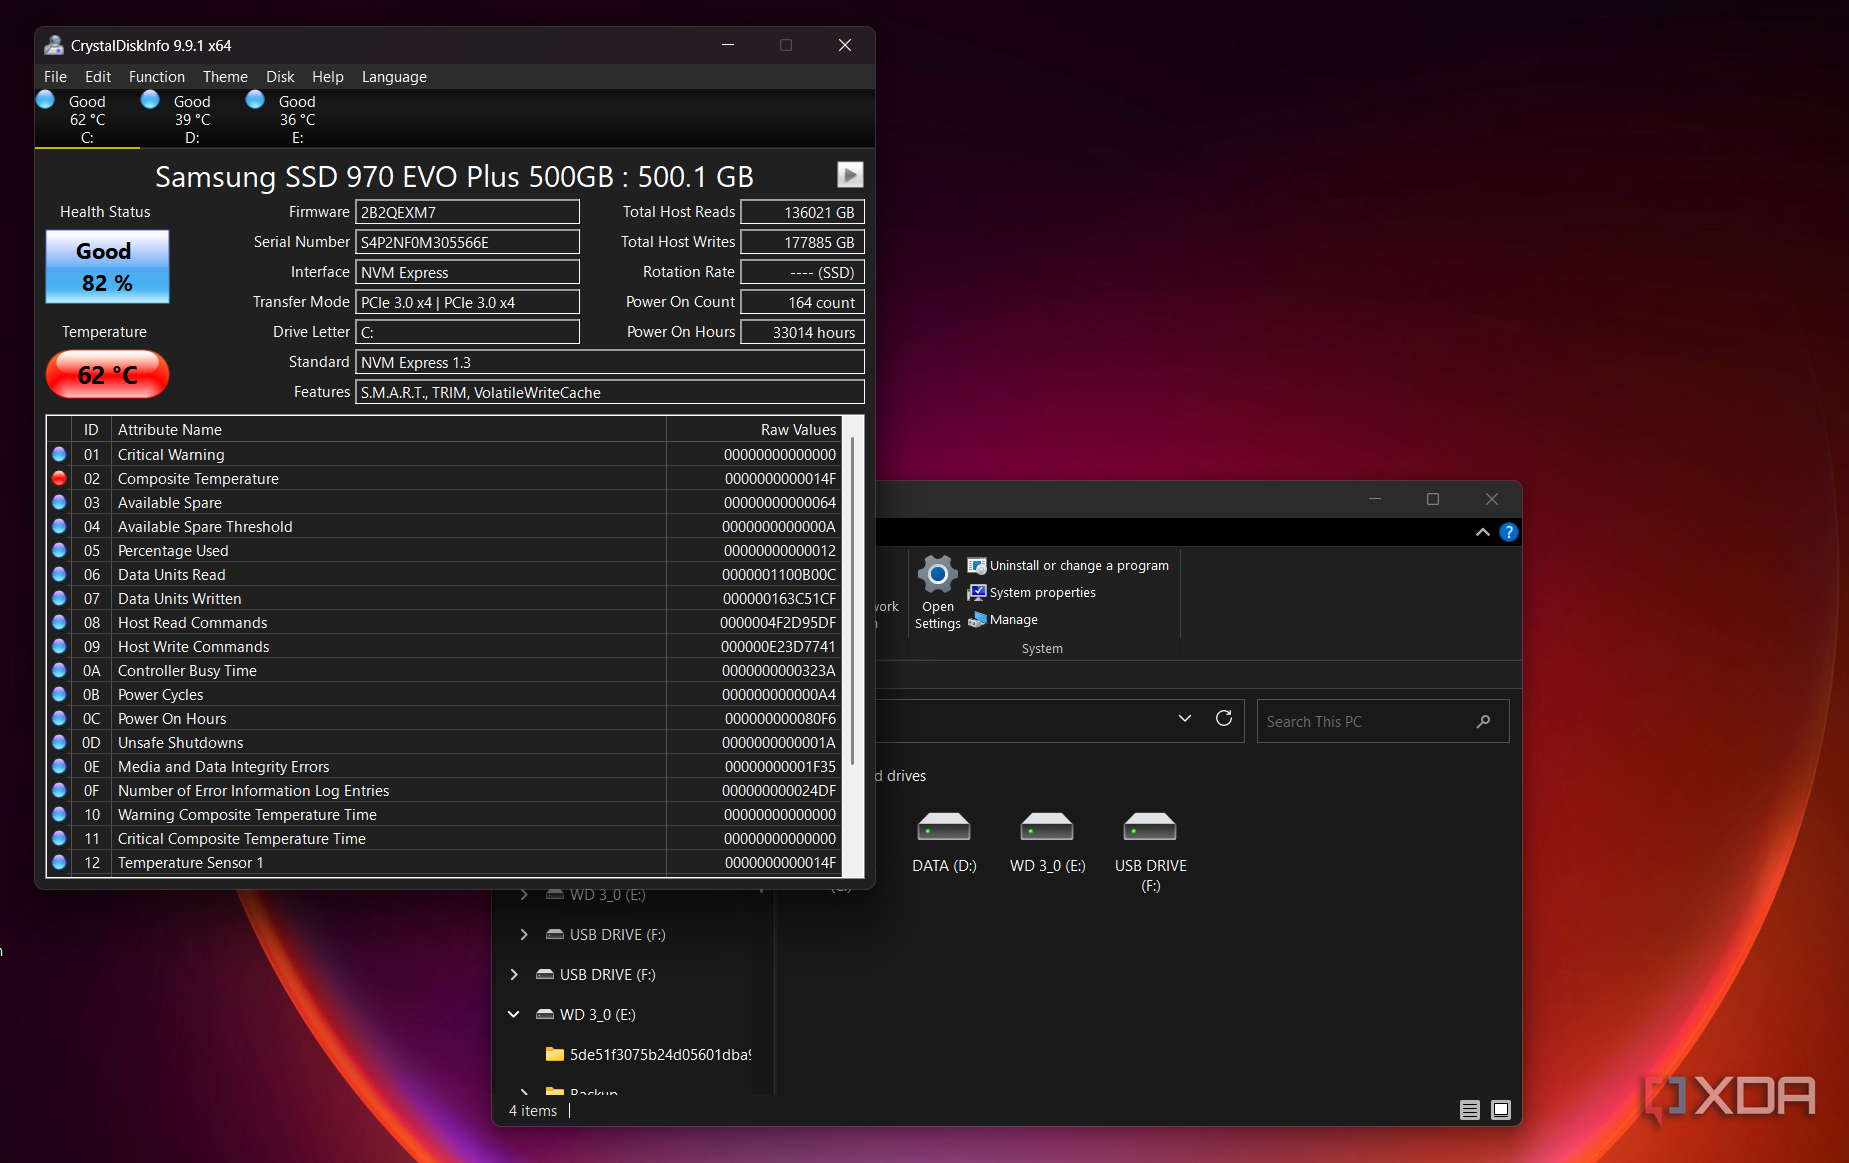Click the Power On Count value 164 count

tap(802, 302)
